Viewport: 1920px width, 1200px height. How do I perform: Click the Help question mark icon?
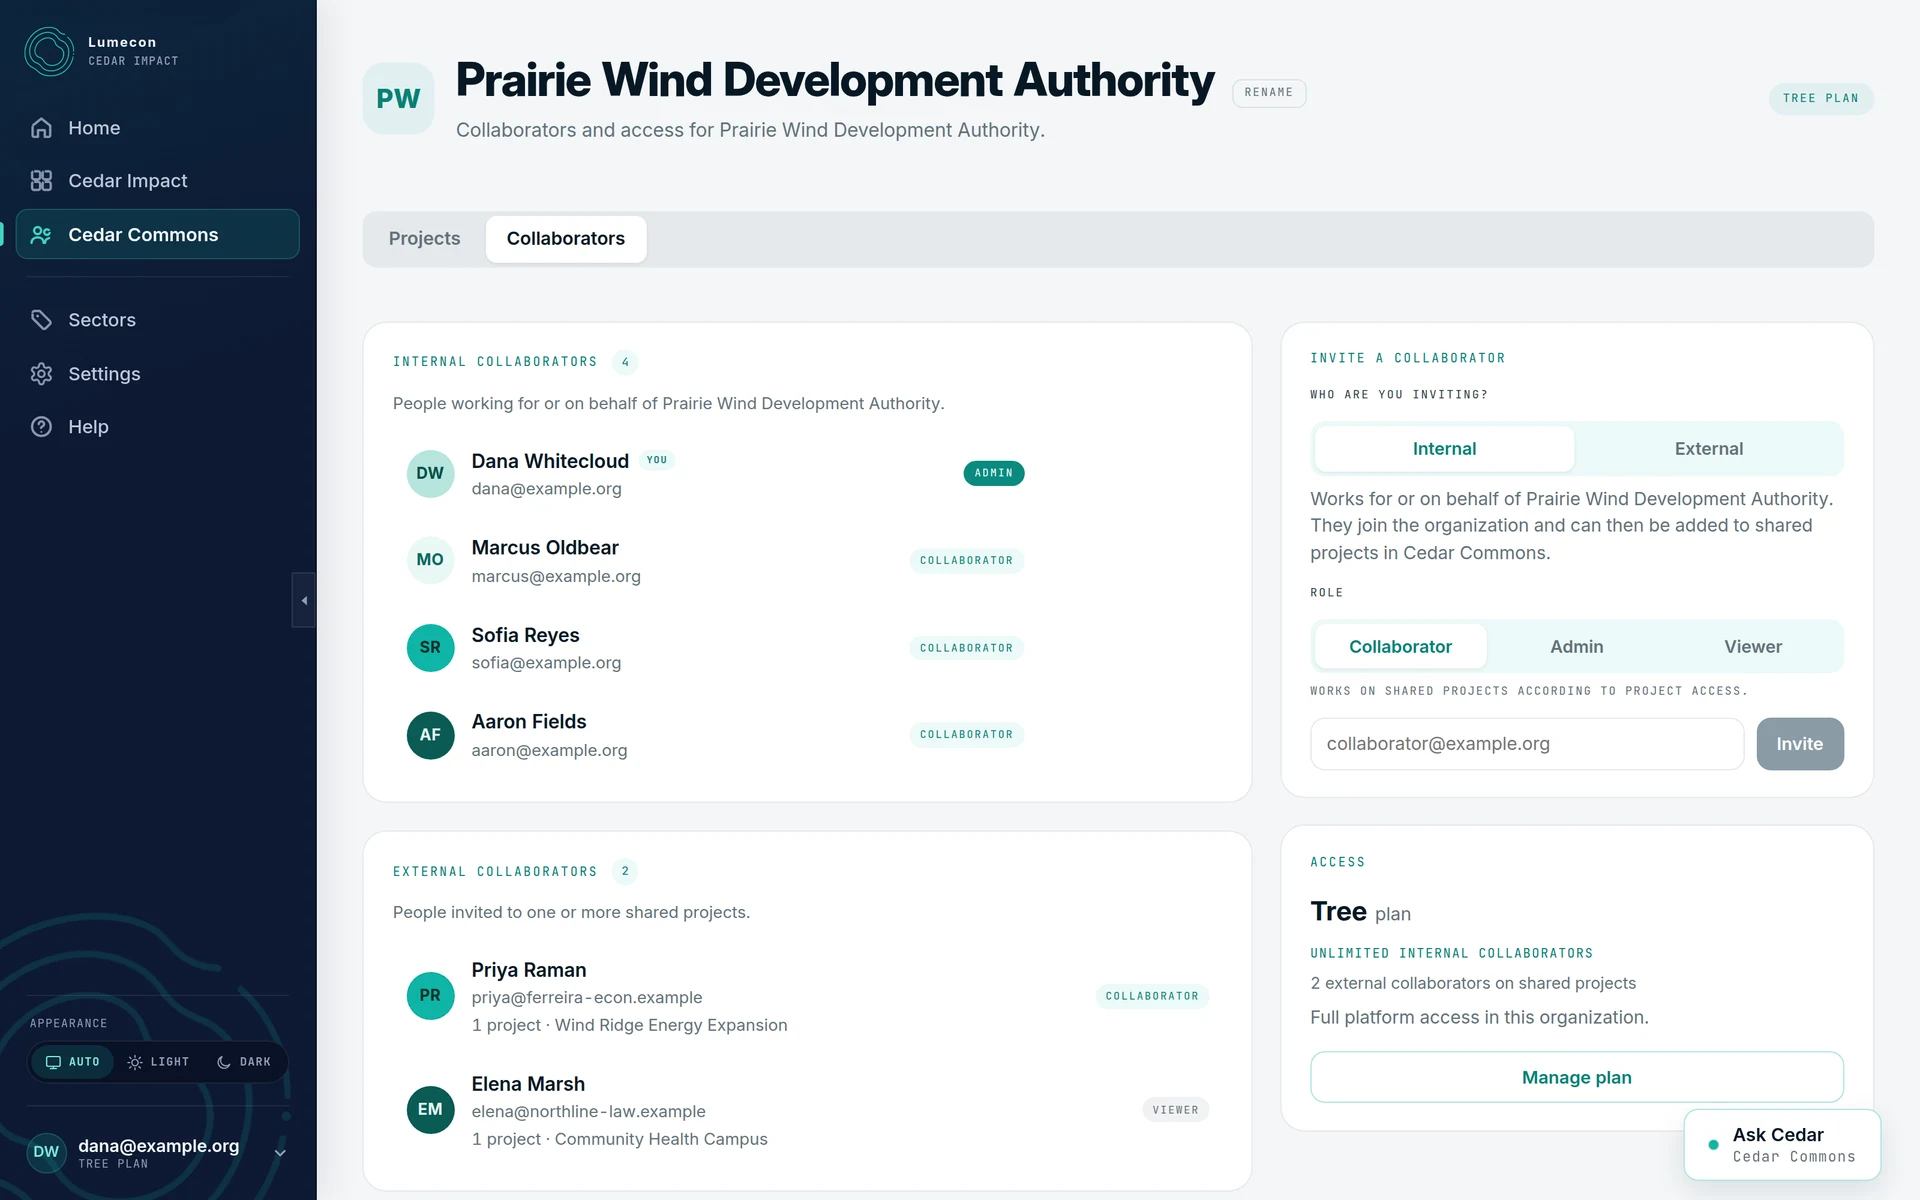(41, 427)
